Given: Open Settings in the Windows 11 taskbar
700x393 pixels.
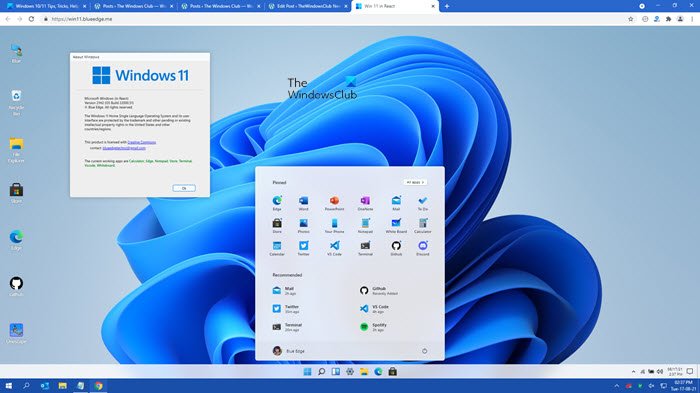Looking at the screenshot, I should [x=350, y=372].
